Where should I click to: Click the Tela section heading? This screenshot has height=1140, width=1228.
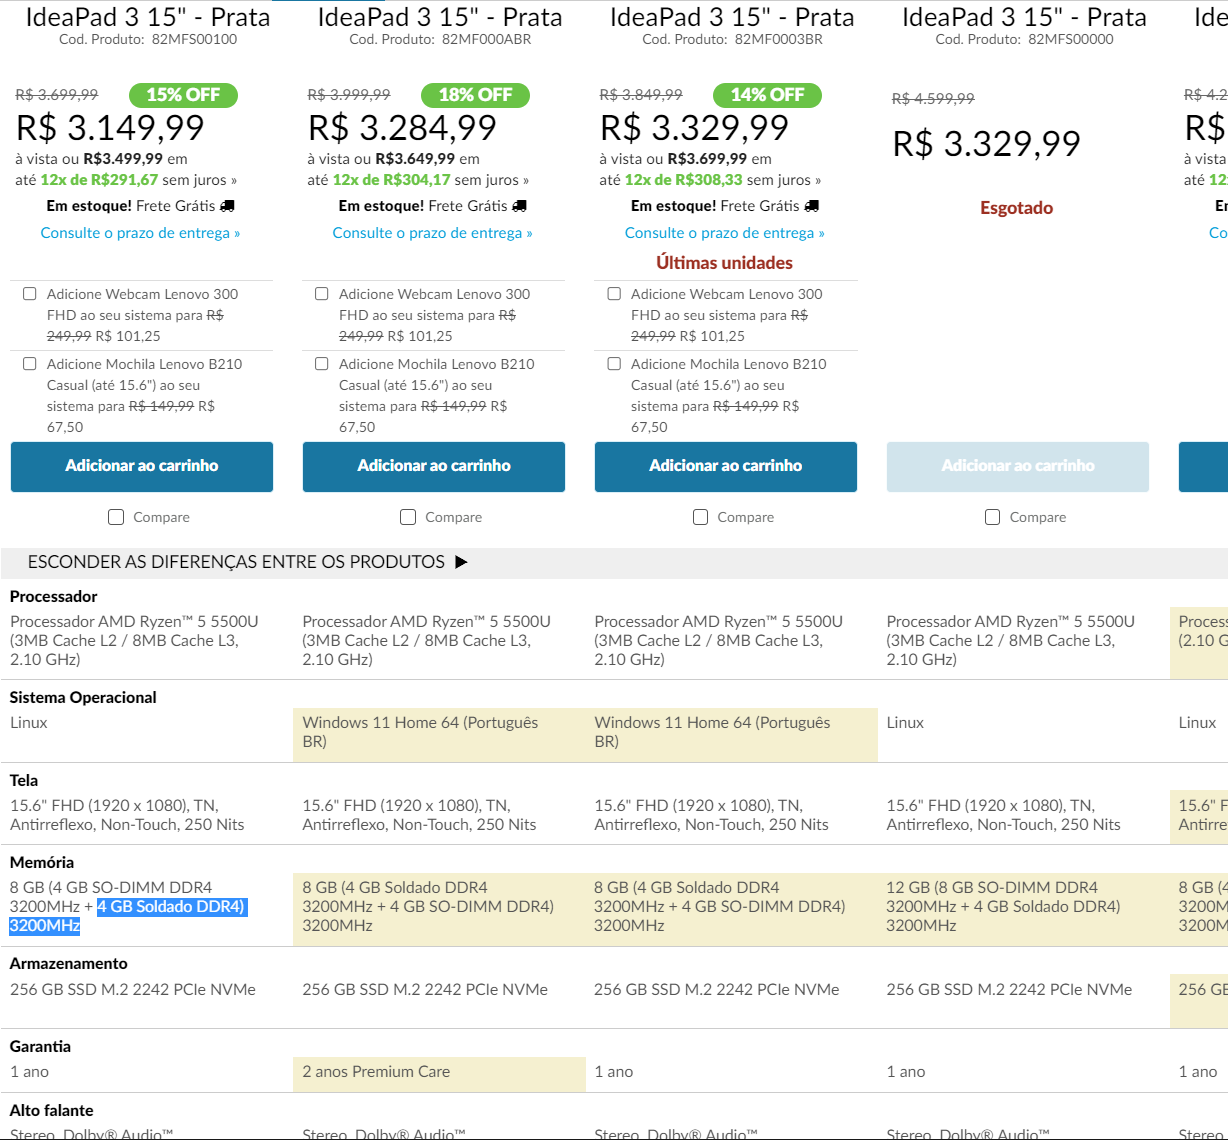[x=24, y=780]
